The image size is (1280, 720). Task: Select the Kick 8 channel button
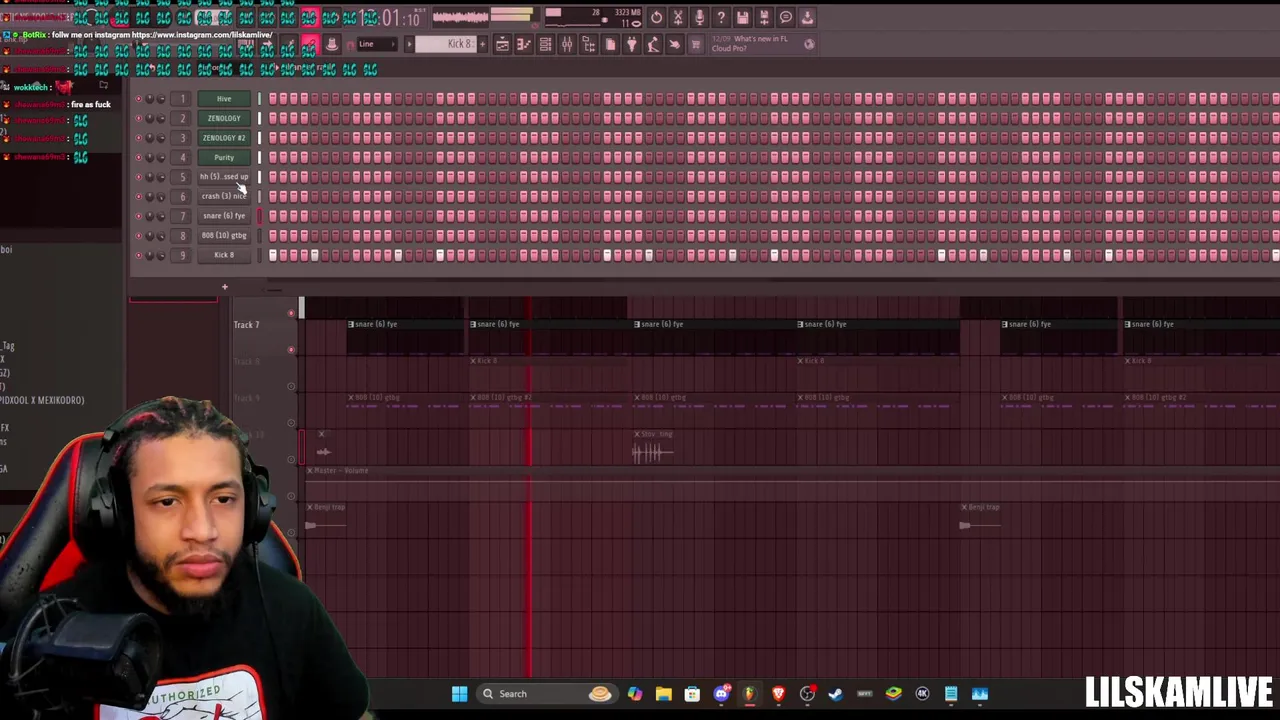(224, 255)
